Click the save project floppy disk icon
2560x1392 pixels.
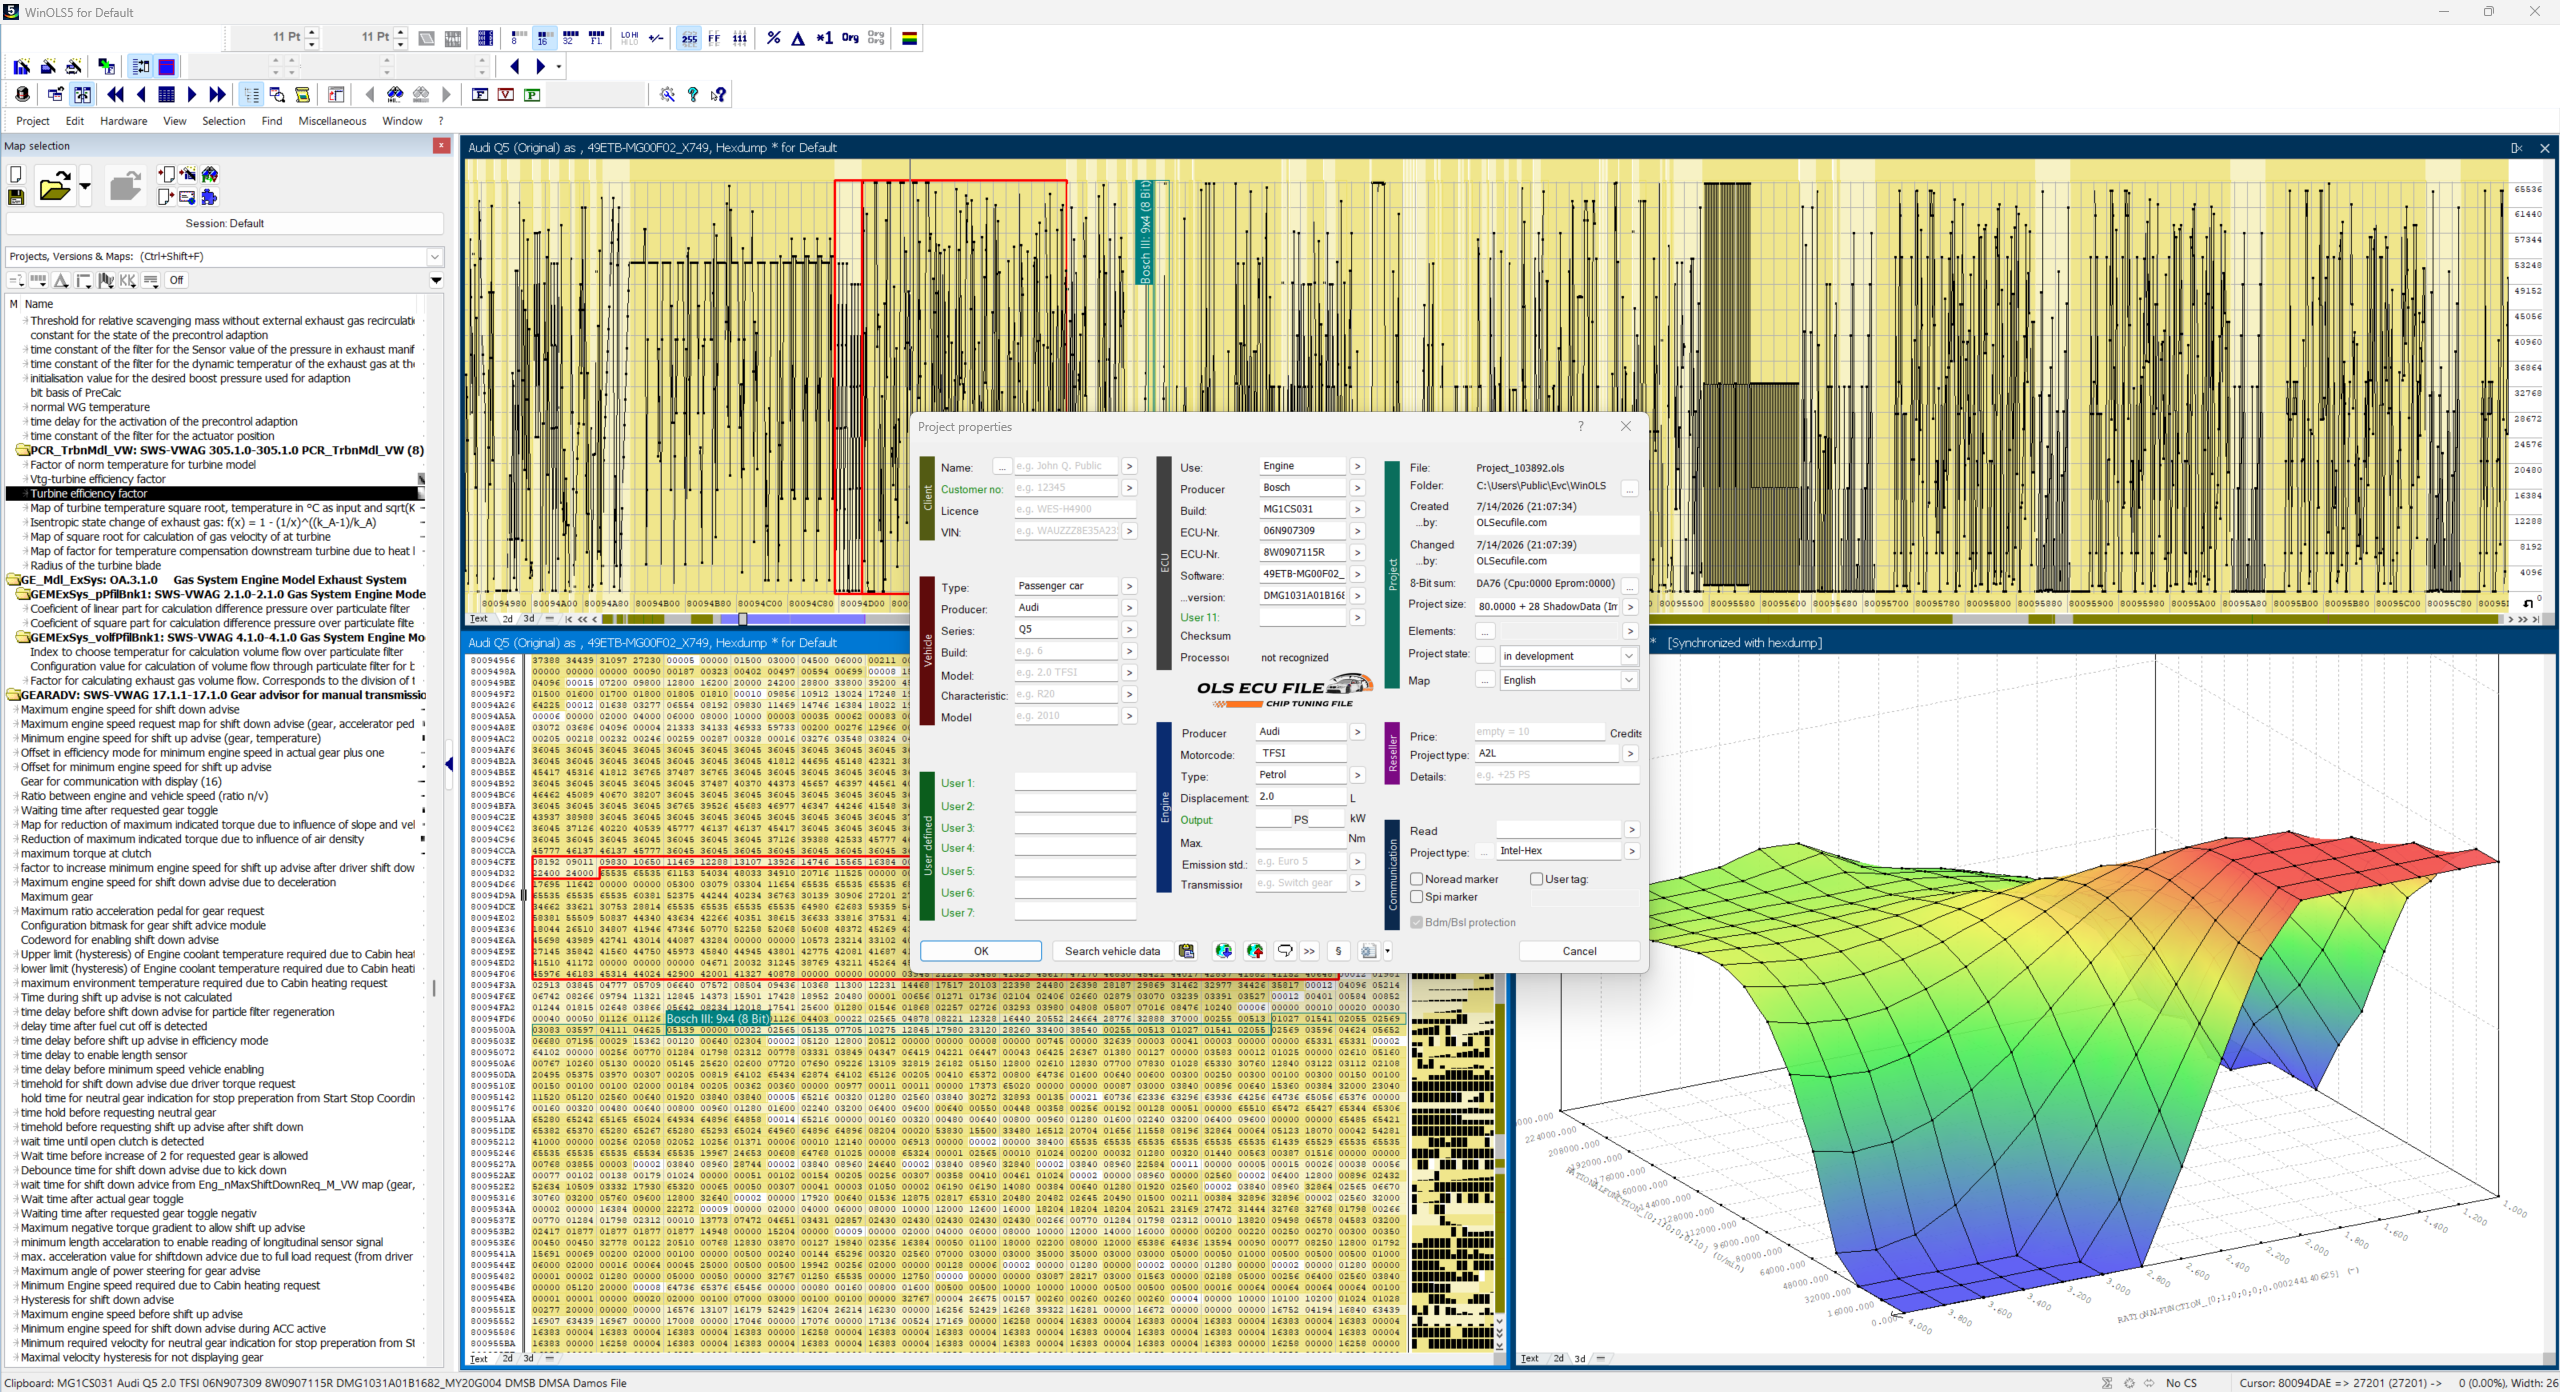pyautogui.click(x=16, y=197)
